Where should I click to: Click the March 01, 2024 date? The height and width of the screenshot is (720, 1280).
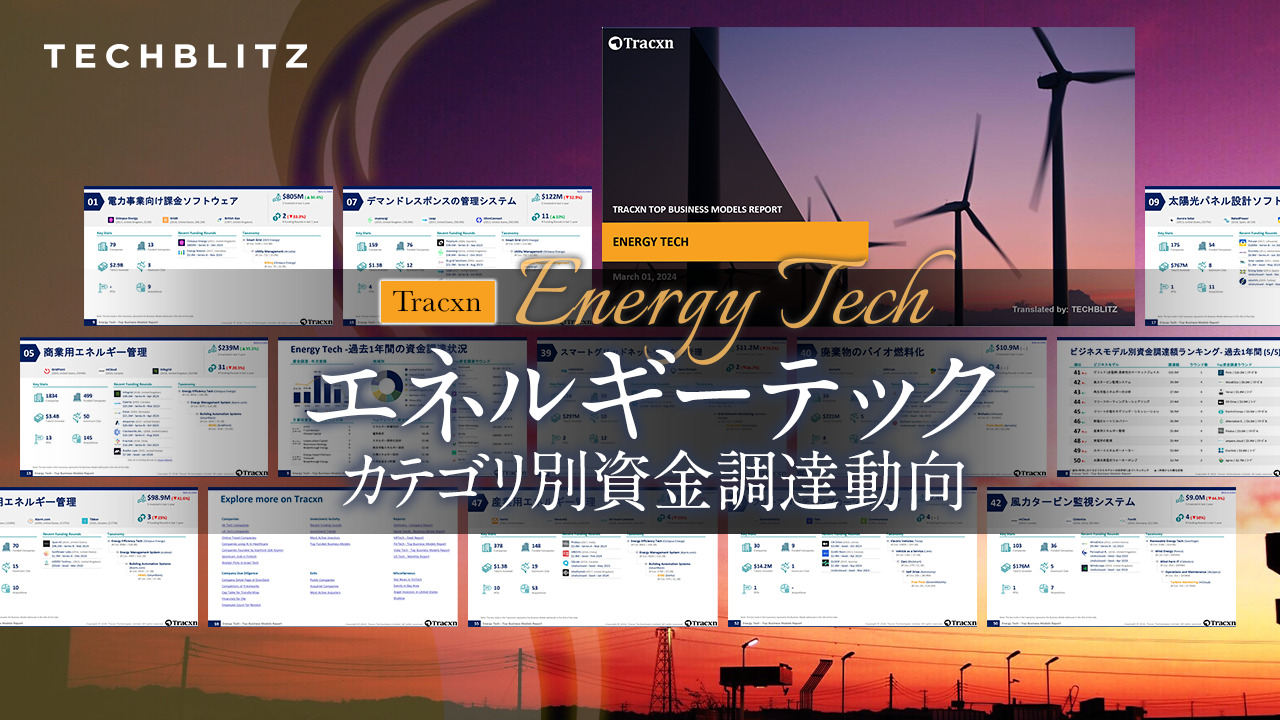[x=646, y=277]
